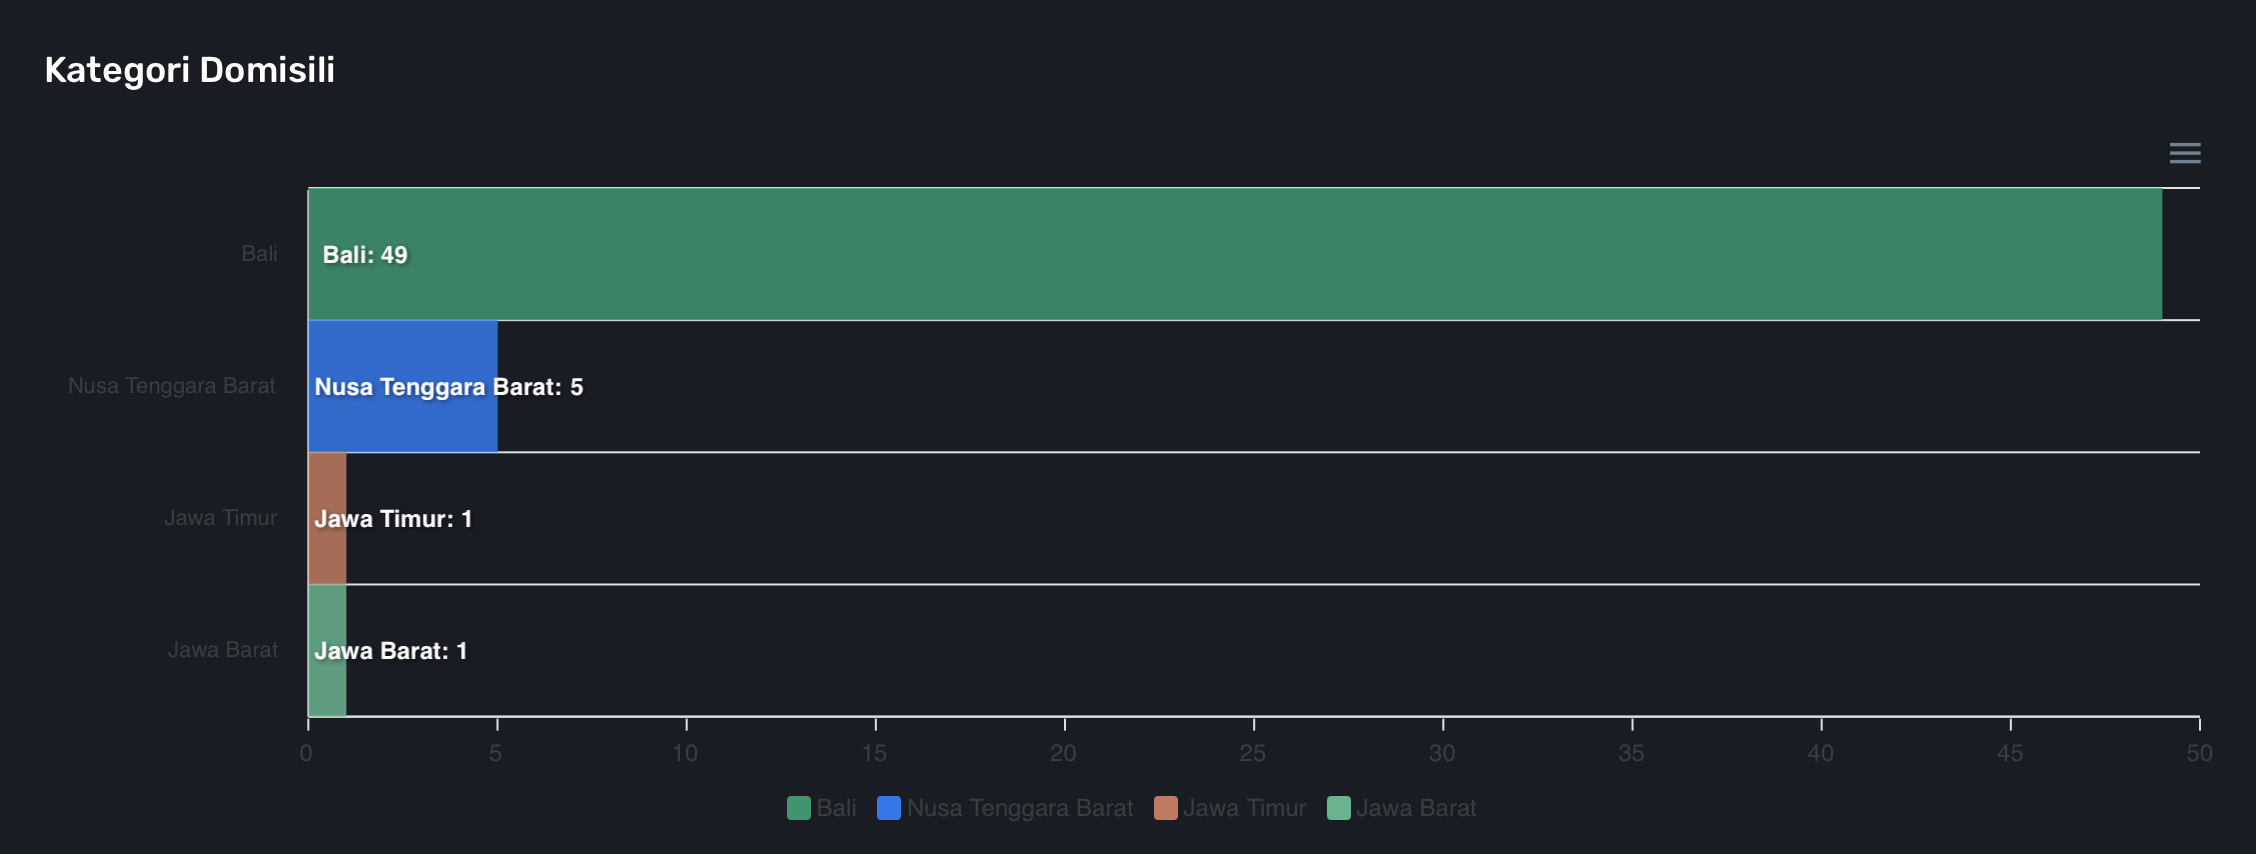Screen dimensions: 2256x854
Task: Select the long green Bali bar
Action: coord(1234,254)
